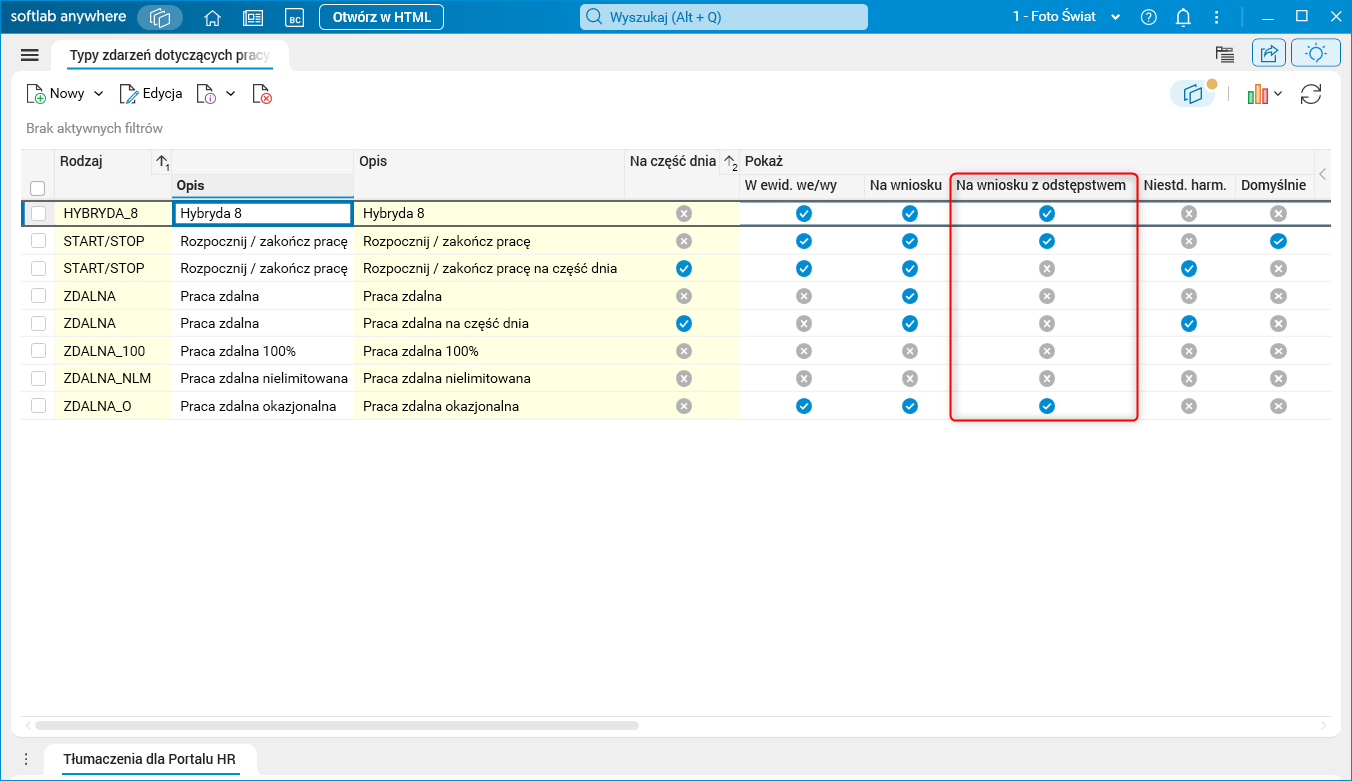This screenshot has width=1352, height=781.
Task: Check the ZDALNA_100 row checkbox
Action: pyautogui.click(x=38, y=351)
